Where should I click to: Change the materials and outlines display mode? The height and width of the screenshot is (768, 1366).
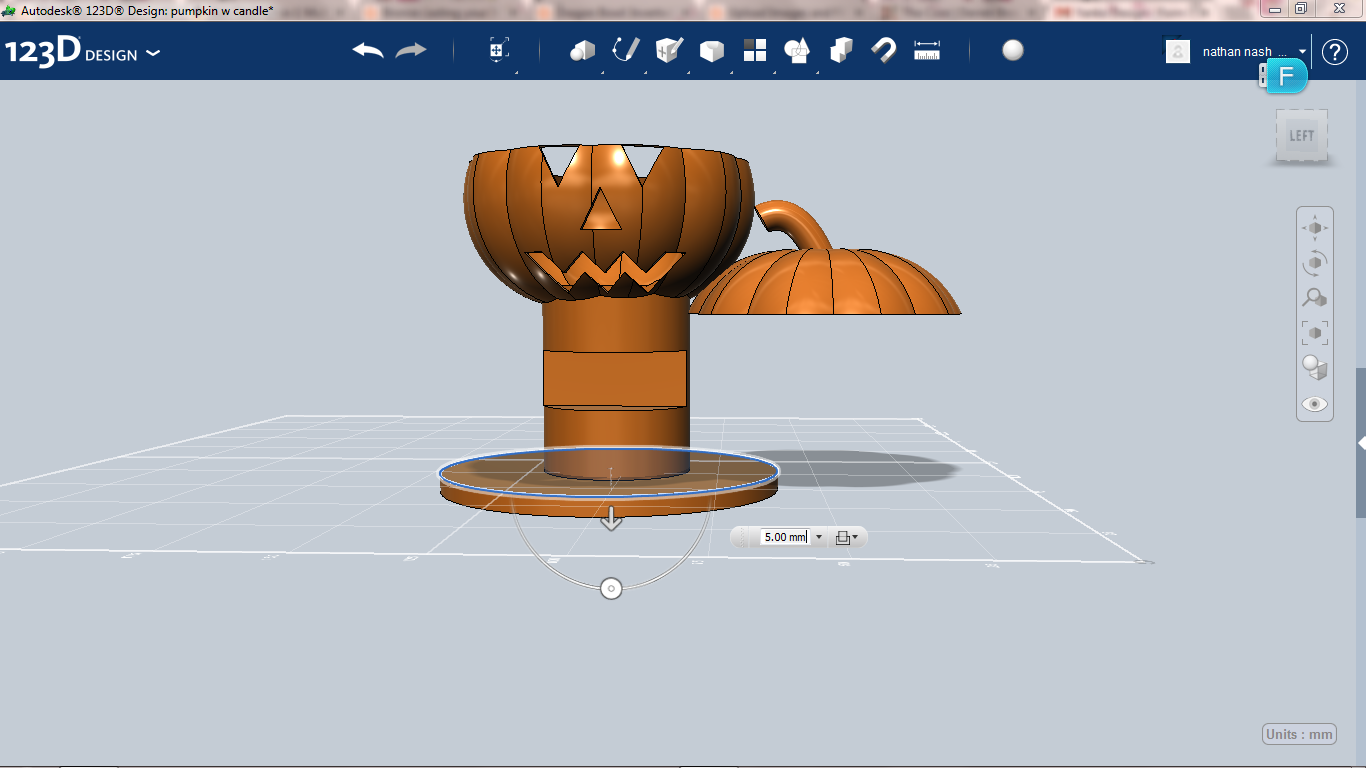[1315, 367]
